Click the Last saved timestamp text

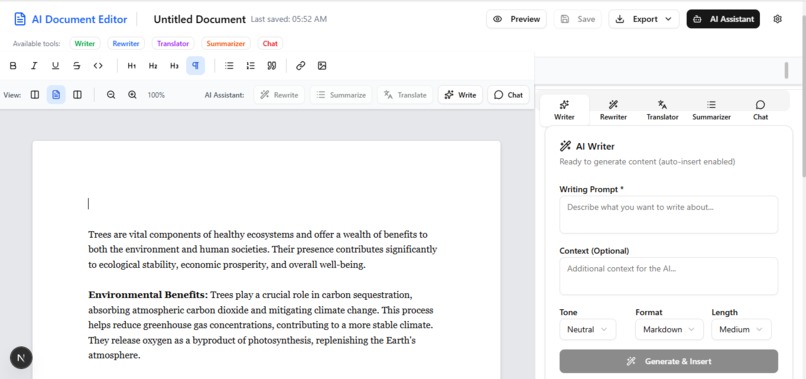(289, 20)
